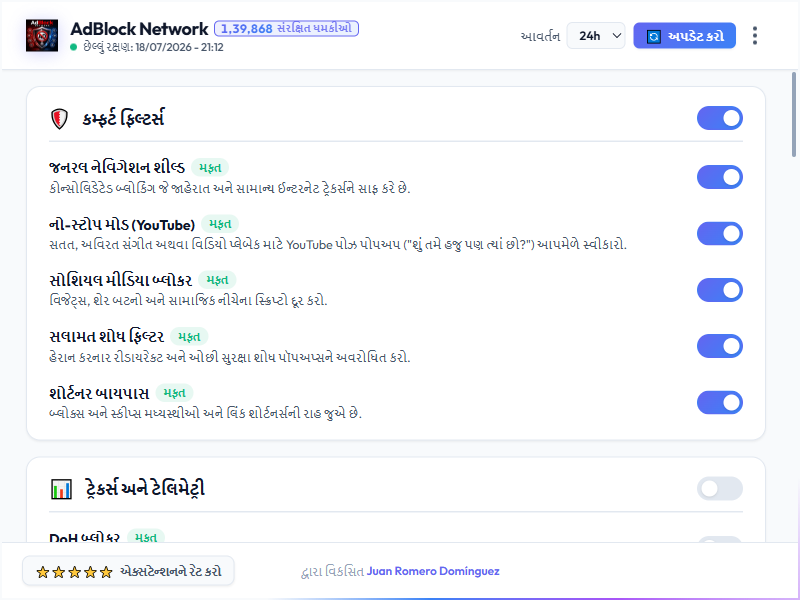This screenshot has height=600, width=800.
Task: Click the bar chart icon beside ટ્રેકર્સ અને ટેલિમેટ્રી
Action: [x=61, y=489]
